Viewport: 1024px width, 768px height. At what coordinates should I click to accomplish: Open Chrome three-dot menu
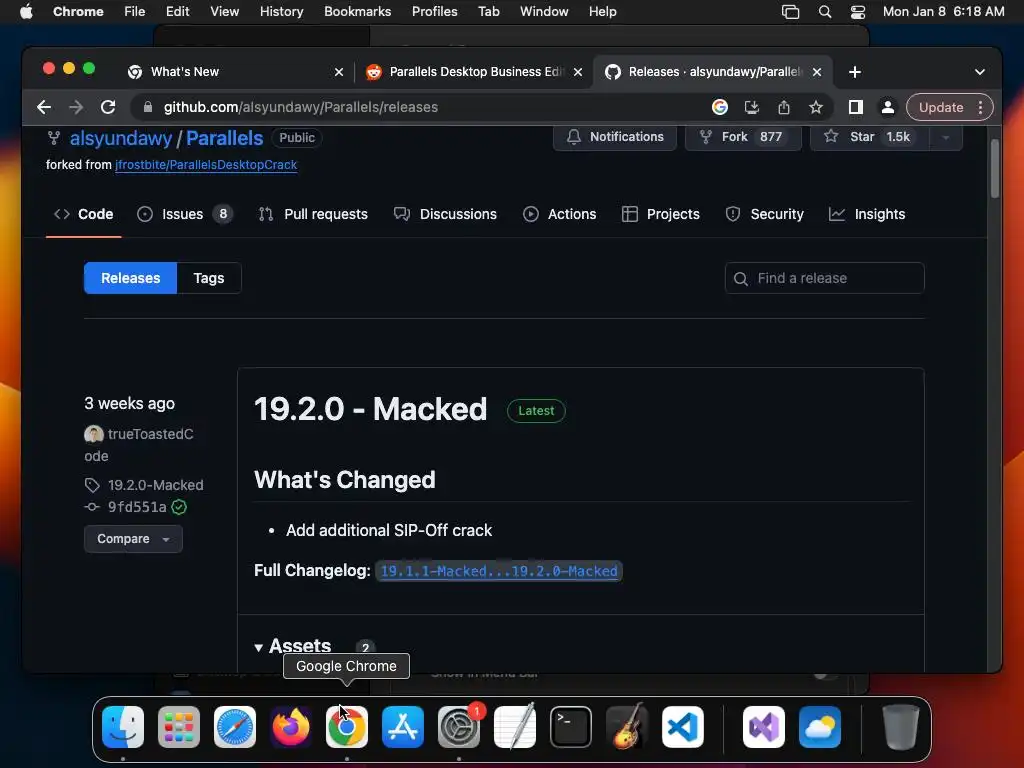point(980,107)
